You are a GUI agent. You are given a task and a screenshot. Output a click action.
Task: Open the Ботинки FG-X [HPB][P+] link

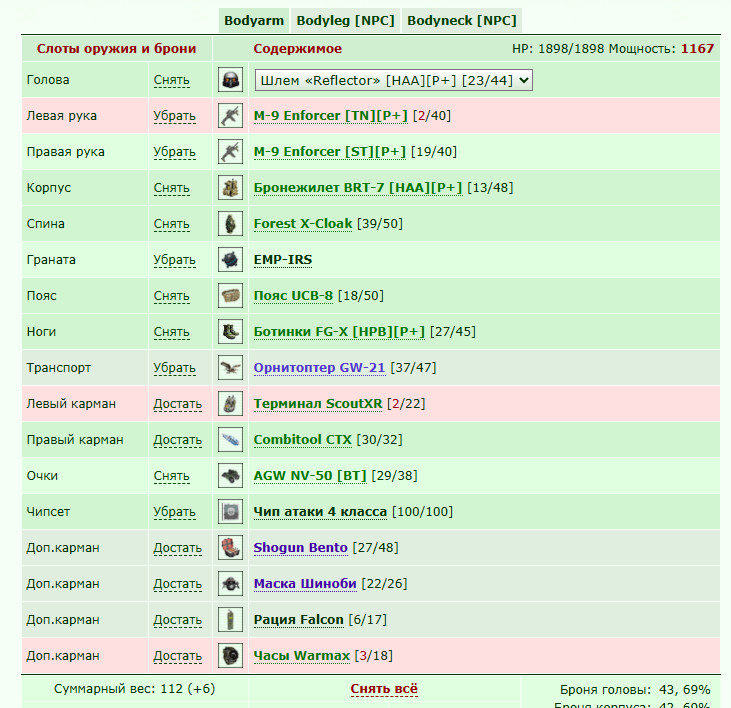click(339, 331)
